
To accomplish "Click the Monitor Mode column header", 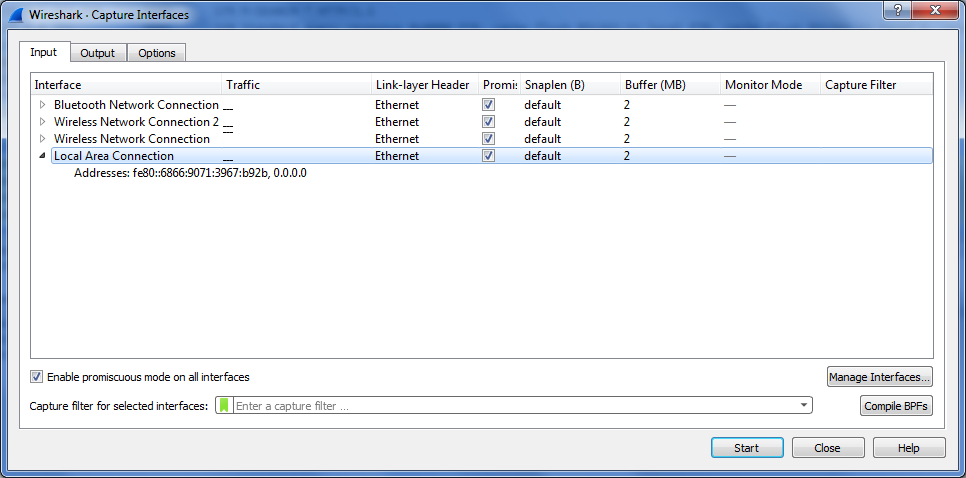I will pos(770,85).
